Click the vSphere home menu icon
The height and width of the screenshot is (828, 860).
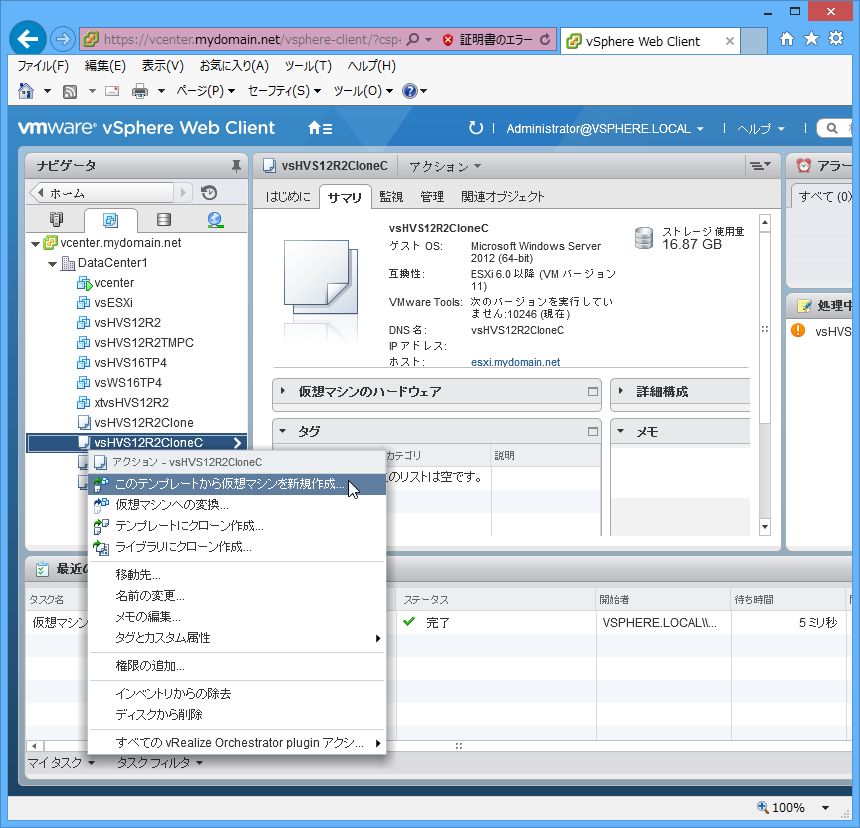(x=320, y=128)
